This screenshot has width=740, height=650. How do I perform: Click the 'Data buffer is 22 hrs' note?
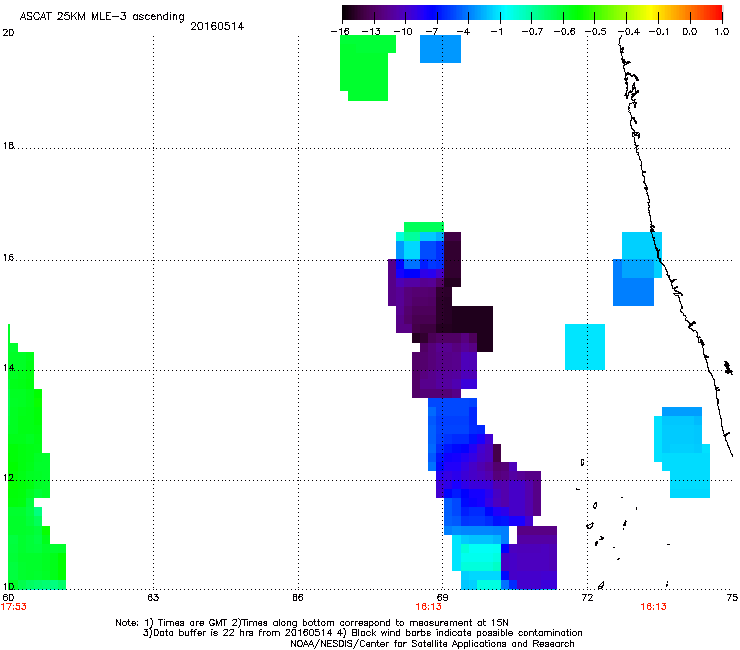click(362, 633)
